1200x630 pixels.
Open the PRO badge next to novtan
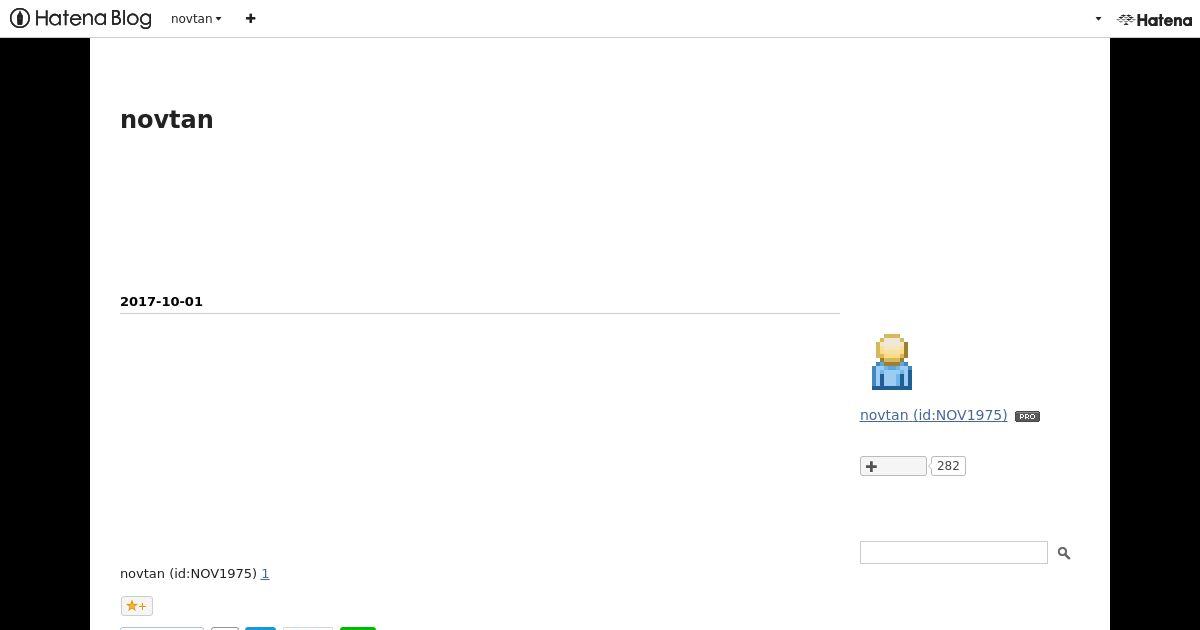tap(1027, 416)
